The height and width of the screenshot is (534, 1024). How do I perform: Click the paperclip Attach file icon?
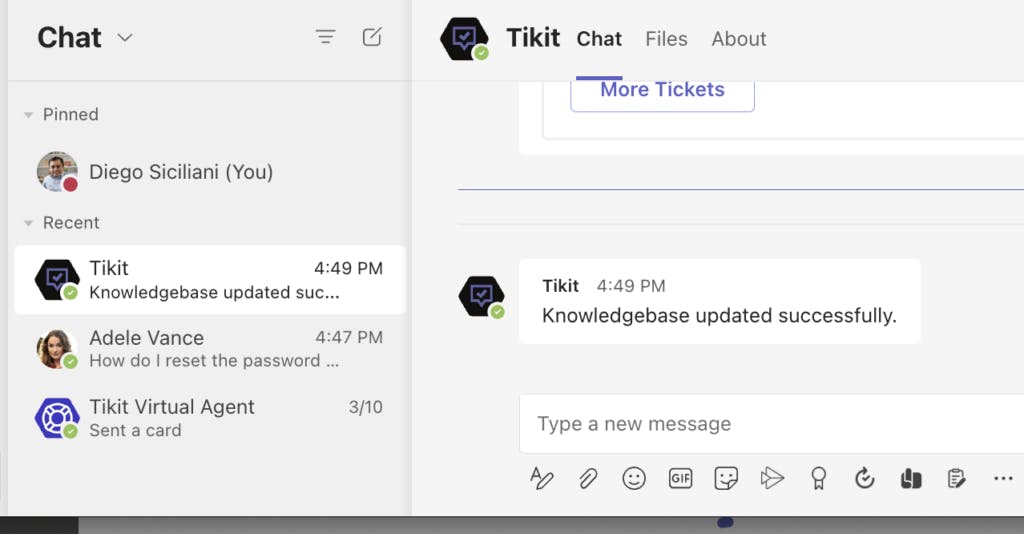coord(588,479)
